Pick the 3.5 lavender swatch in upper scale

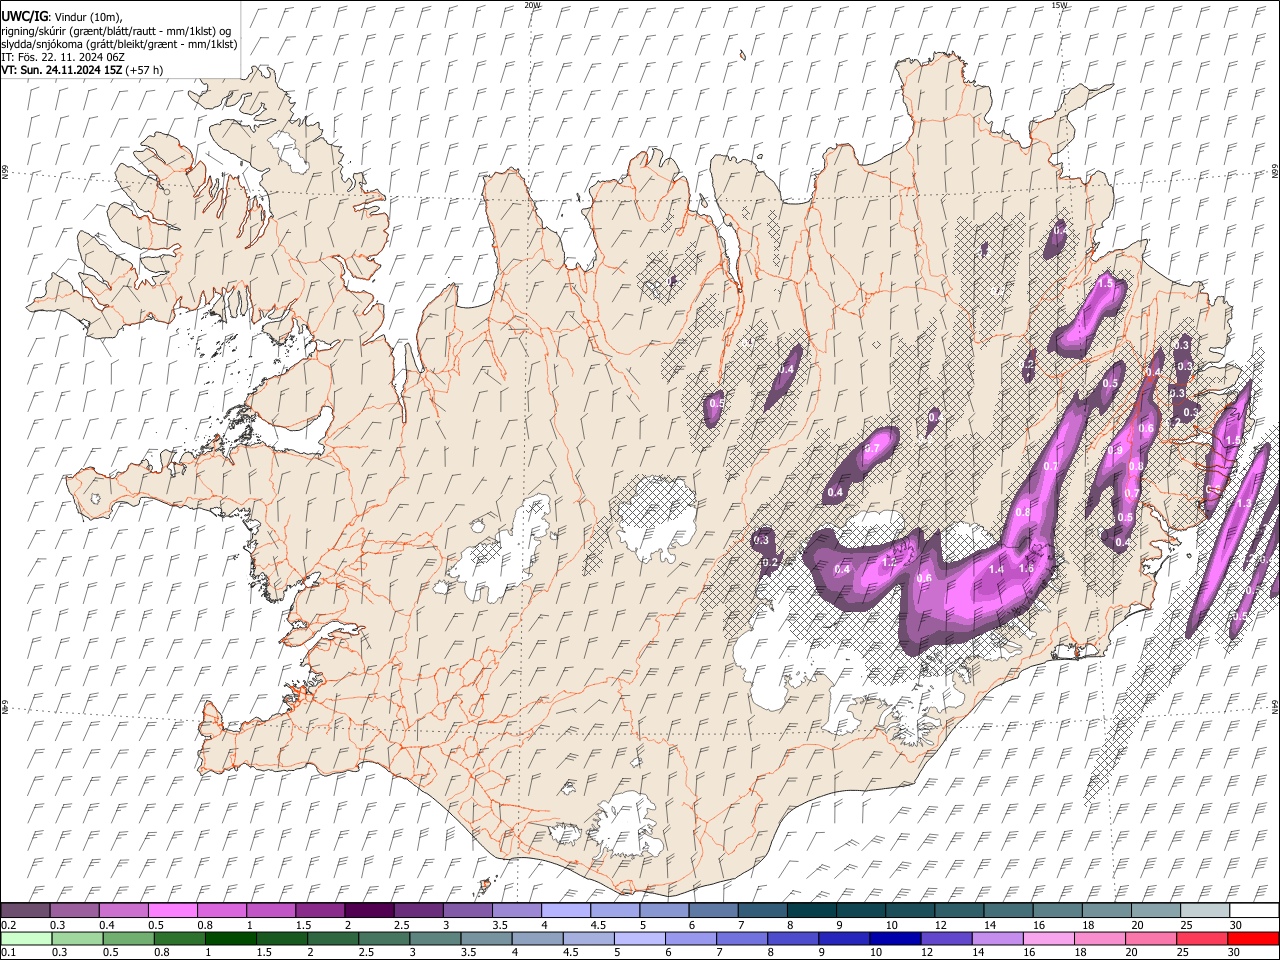point(516,910)
